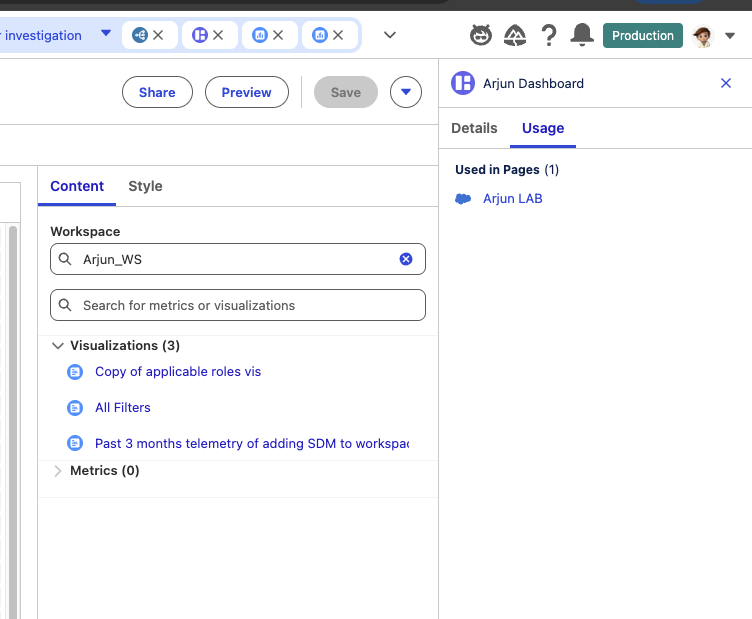Select the investigation tab label

(43, 35)
